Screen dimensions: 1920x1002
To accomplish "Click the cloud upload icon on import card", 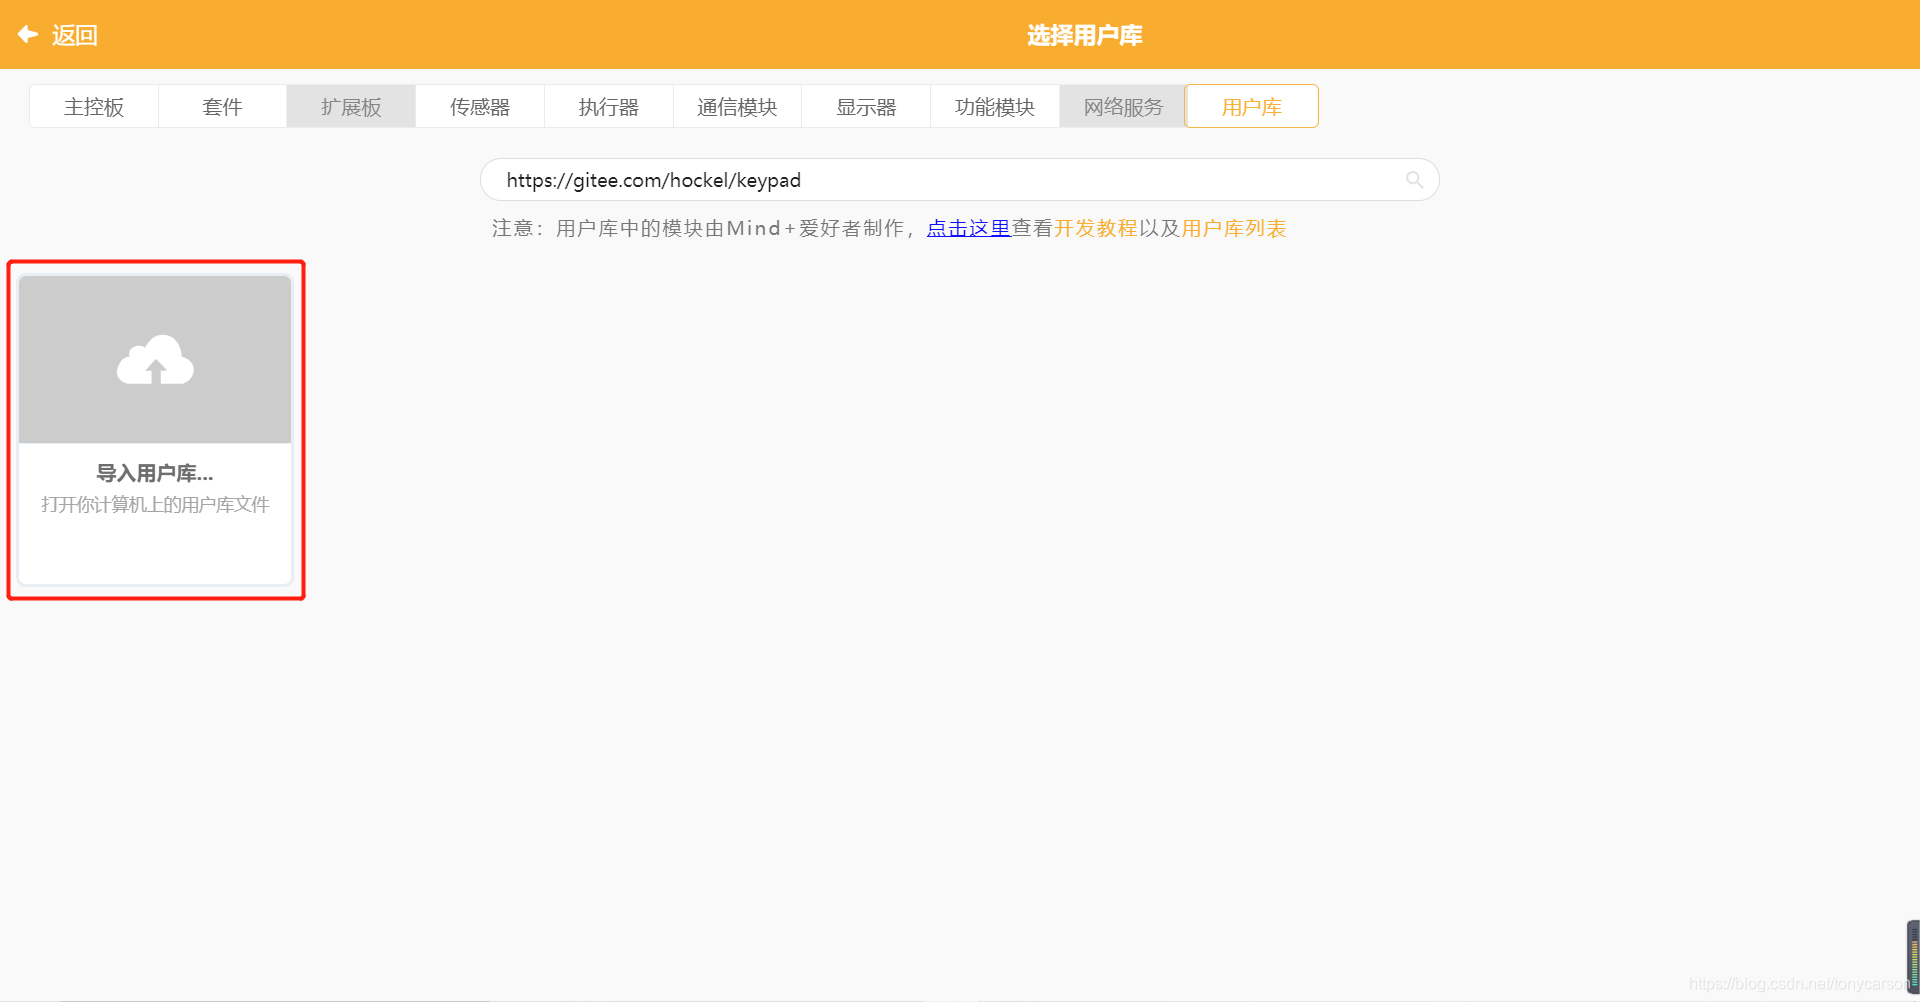I will pyautogui.click(x=154, y=358).
